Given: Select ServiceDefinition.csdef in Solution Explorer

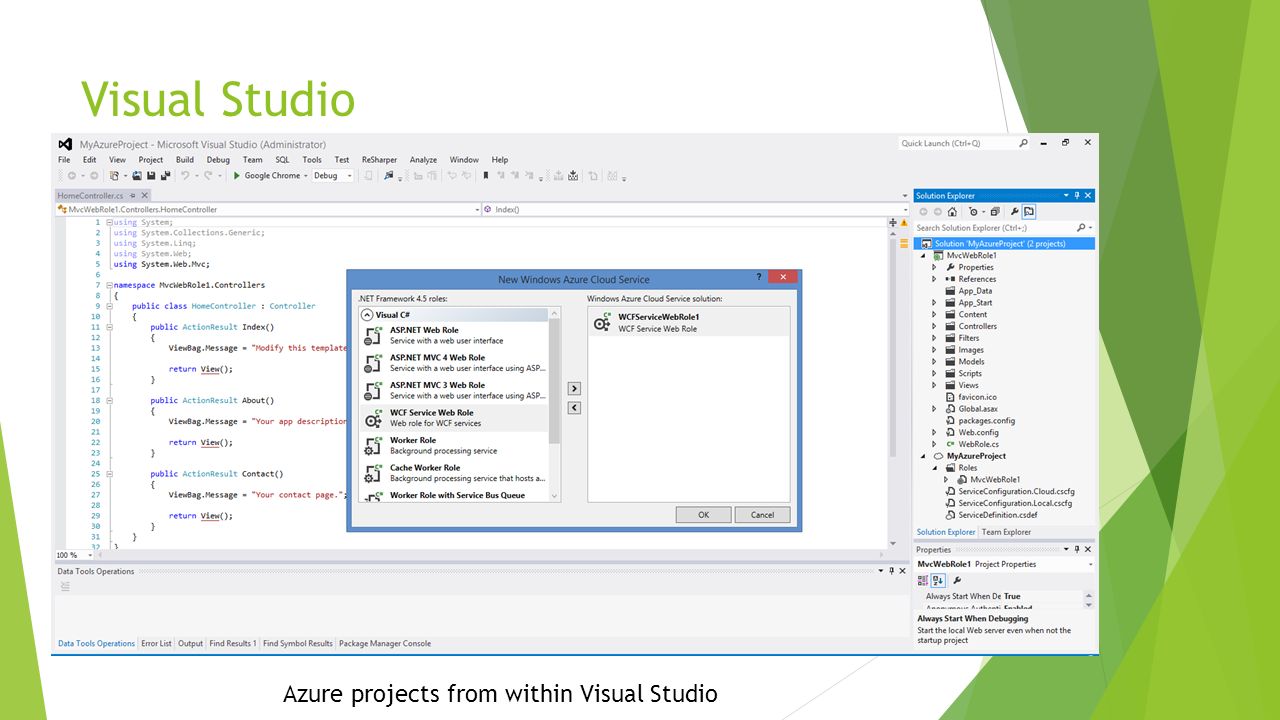Looking at the screenshot, I should pyautogui.click(x=998, y=515).
